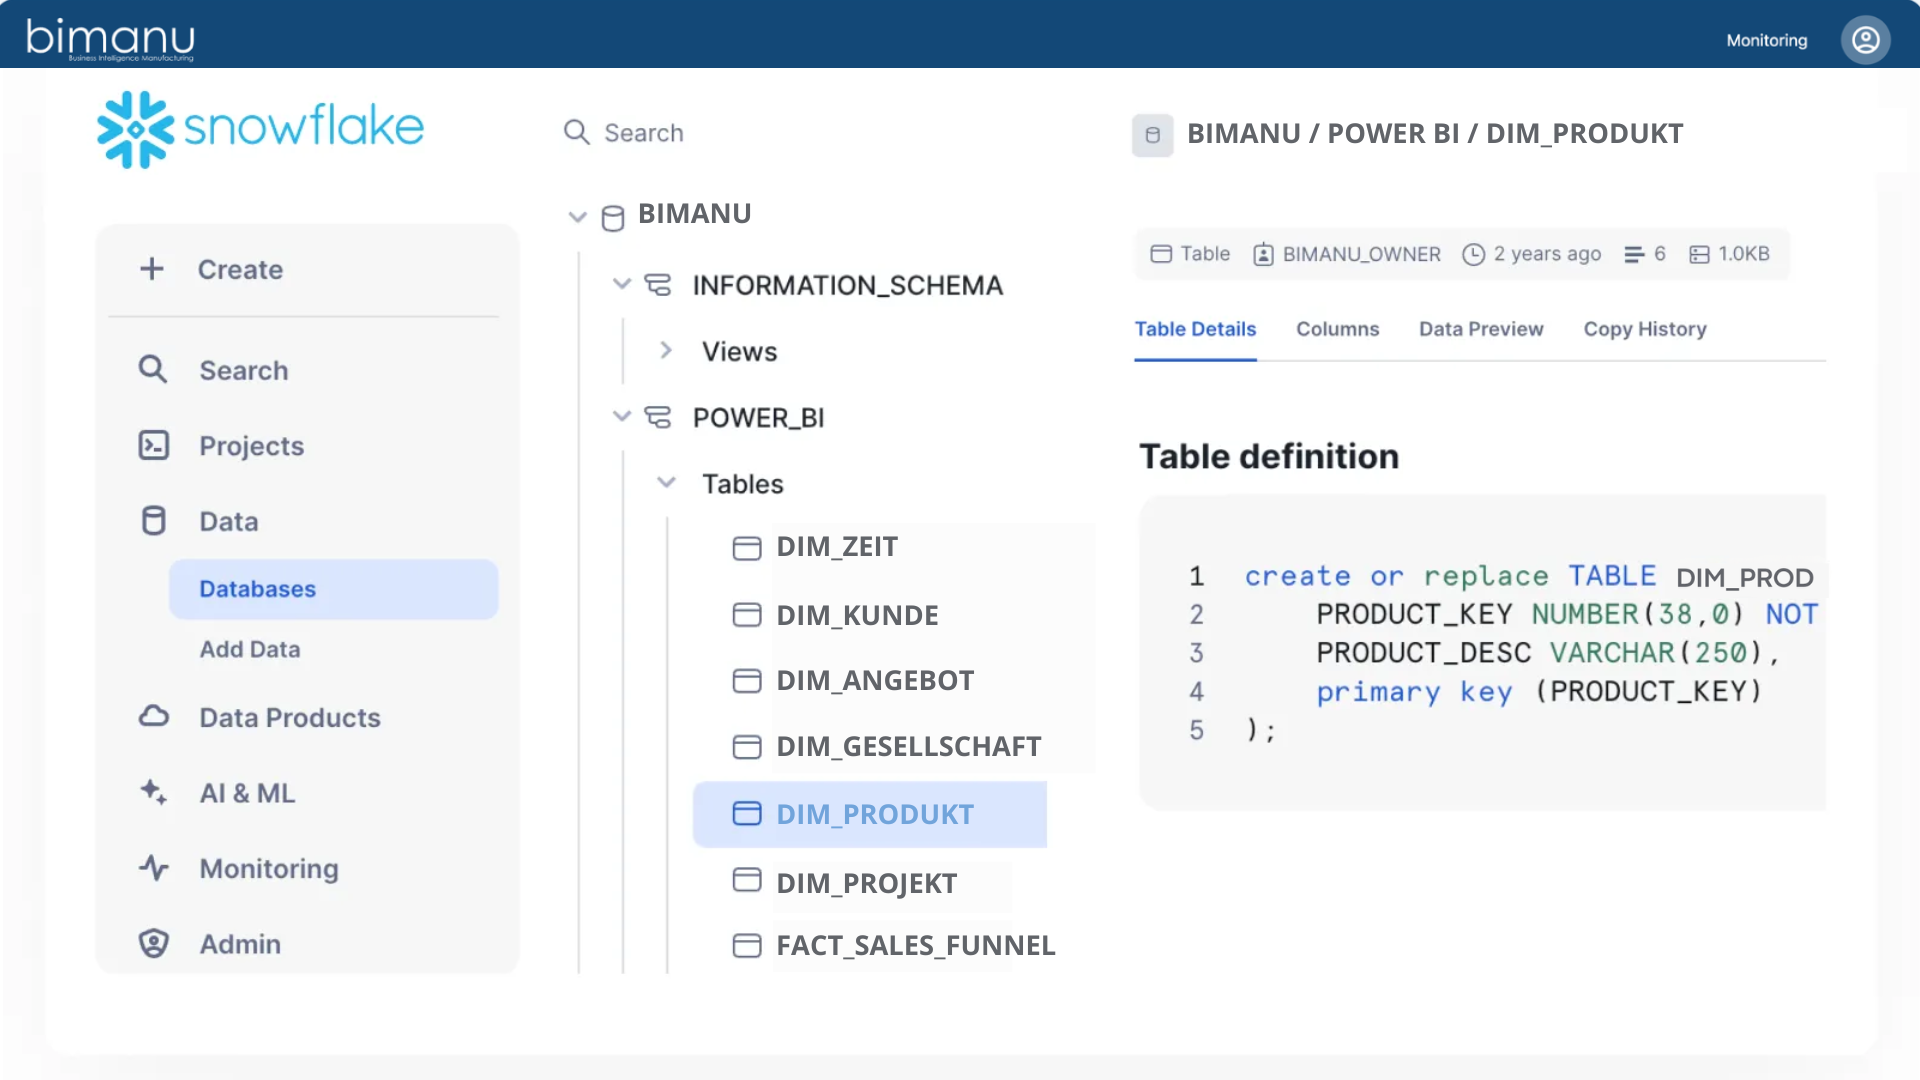Click the plus icon beside Create
The width and height of the screenshot is (1920, 1080).
152,269
